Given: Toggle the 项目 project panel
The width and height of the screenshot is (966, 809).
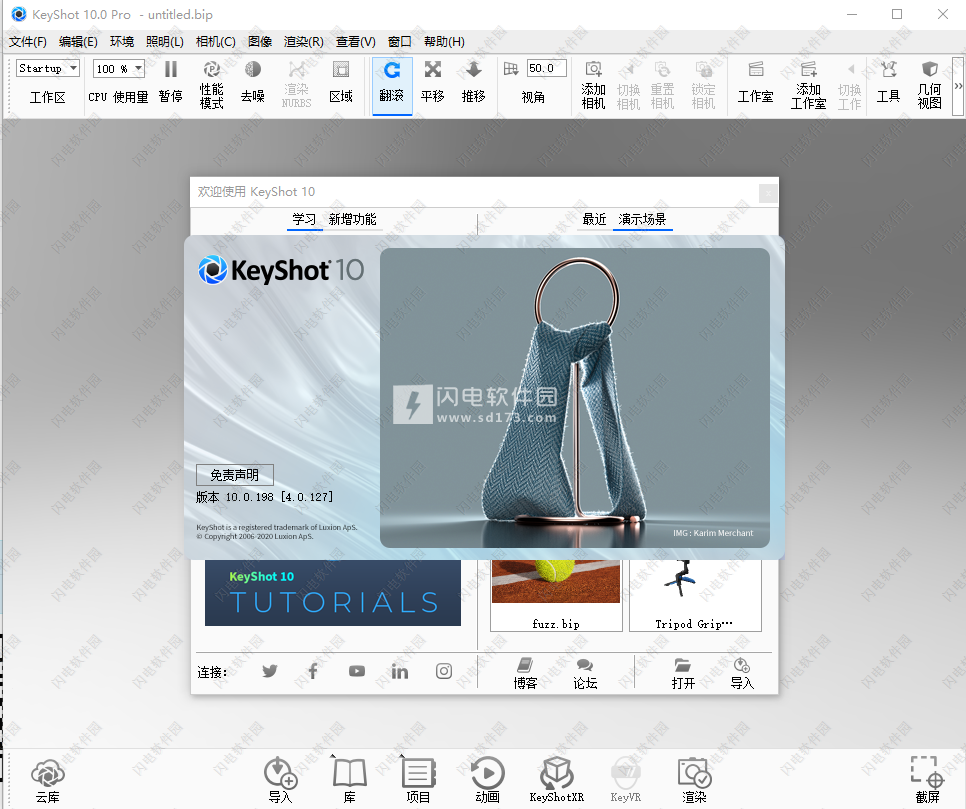Looking at the screenshot, I should click(x=418, y=781).
